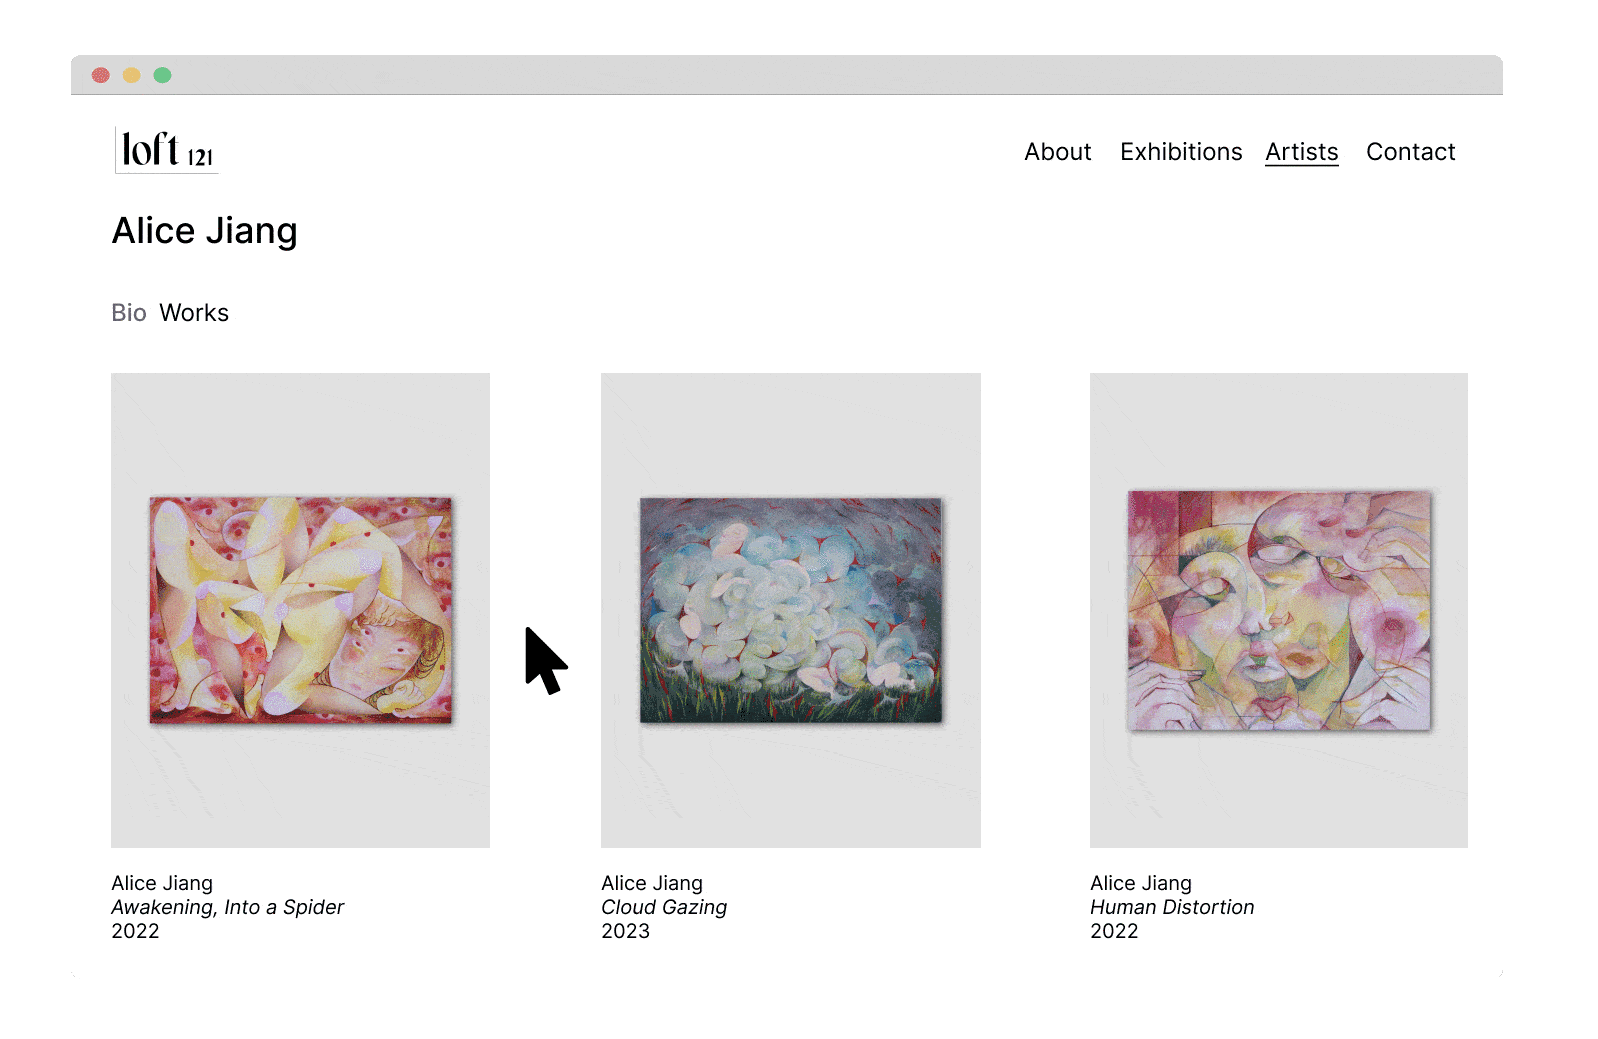Click artist name above Cloud Gazing
This screenshot has width=1598, height=1039.
652,883
